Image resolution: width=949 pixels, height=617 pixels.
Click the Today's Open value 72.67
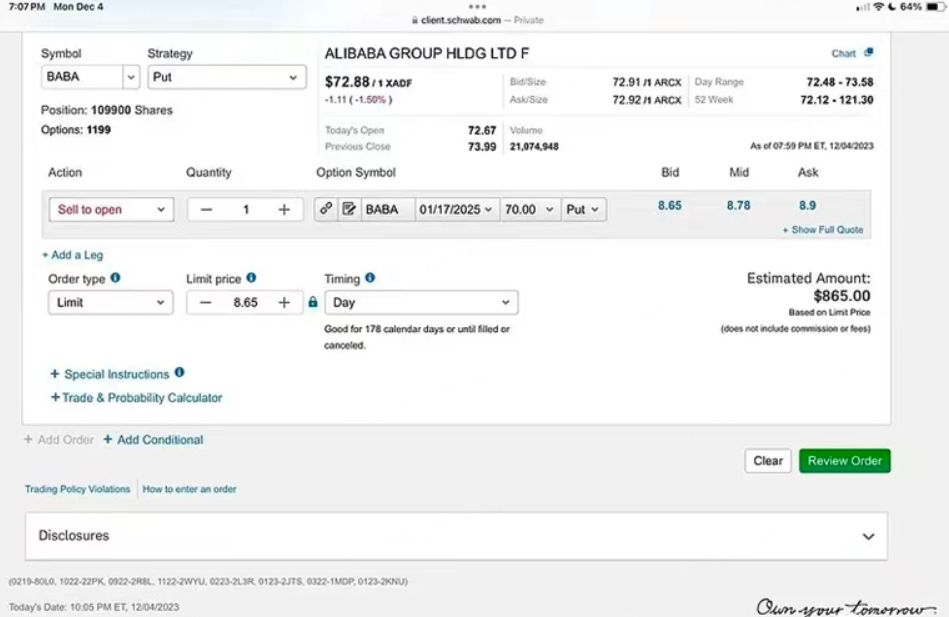point(482,130)
